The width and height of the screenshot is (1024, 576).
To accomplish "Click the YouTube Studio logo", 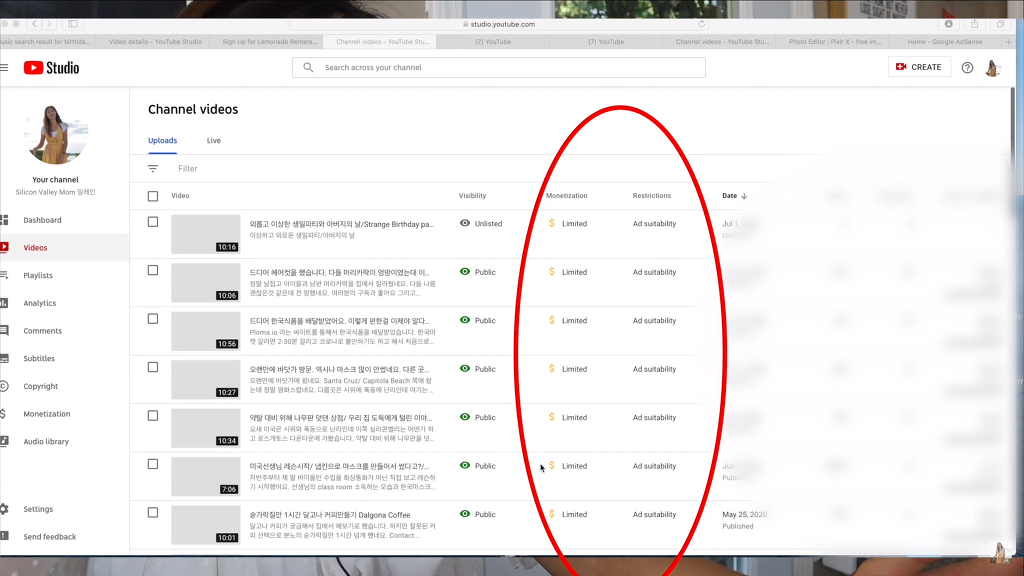I will tap(52, 68).
